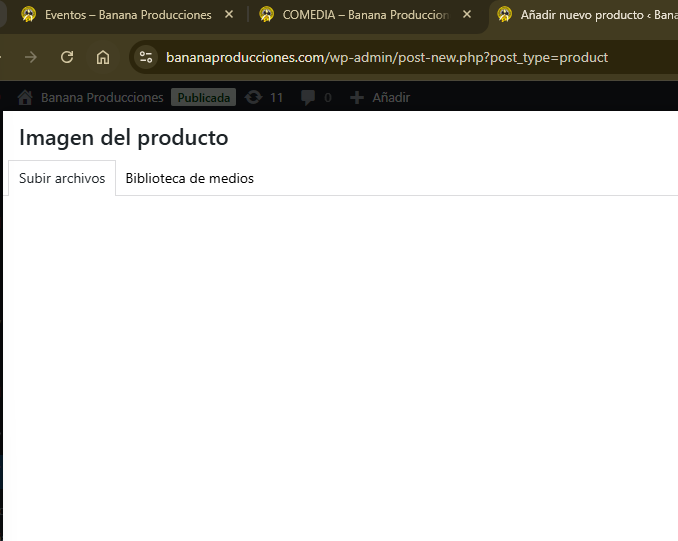678x541 pixels.
Task: Click the Eventos tab favicon
Action: (29, 15)
